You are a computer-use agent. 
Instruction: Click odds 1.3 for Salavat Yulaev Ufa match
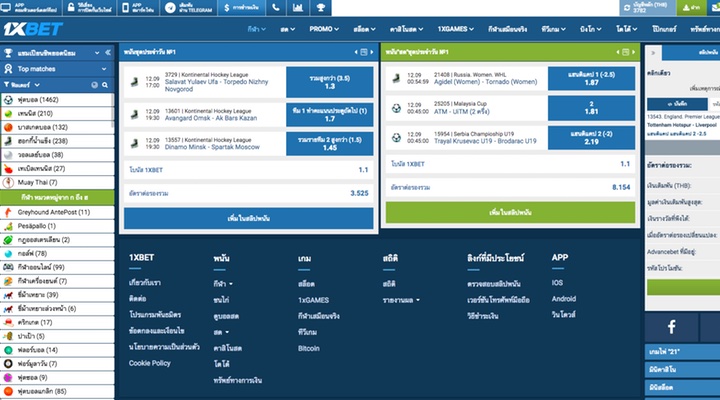(x=330, y=82)
